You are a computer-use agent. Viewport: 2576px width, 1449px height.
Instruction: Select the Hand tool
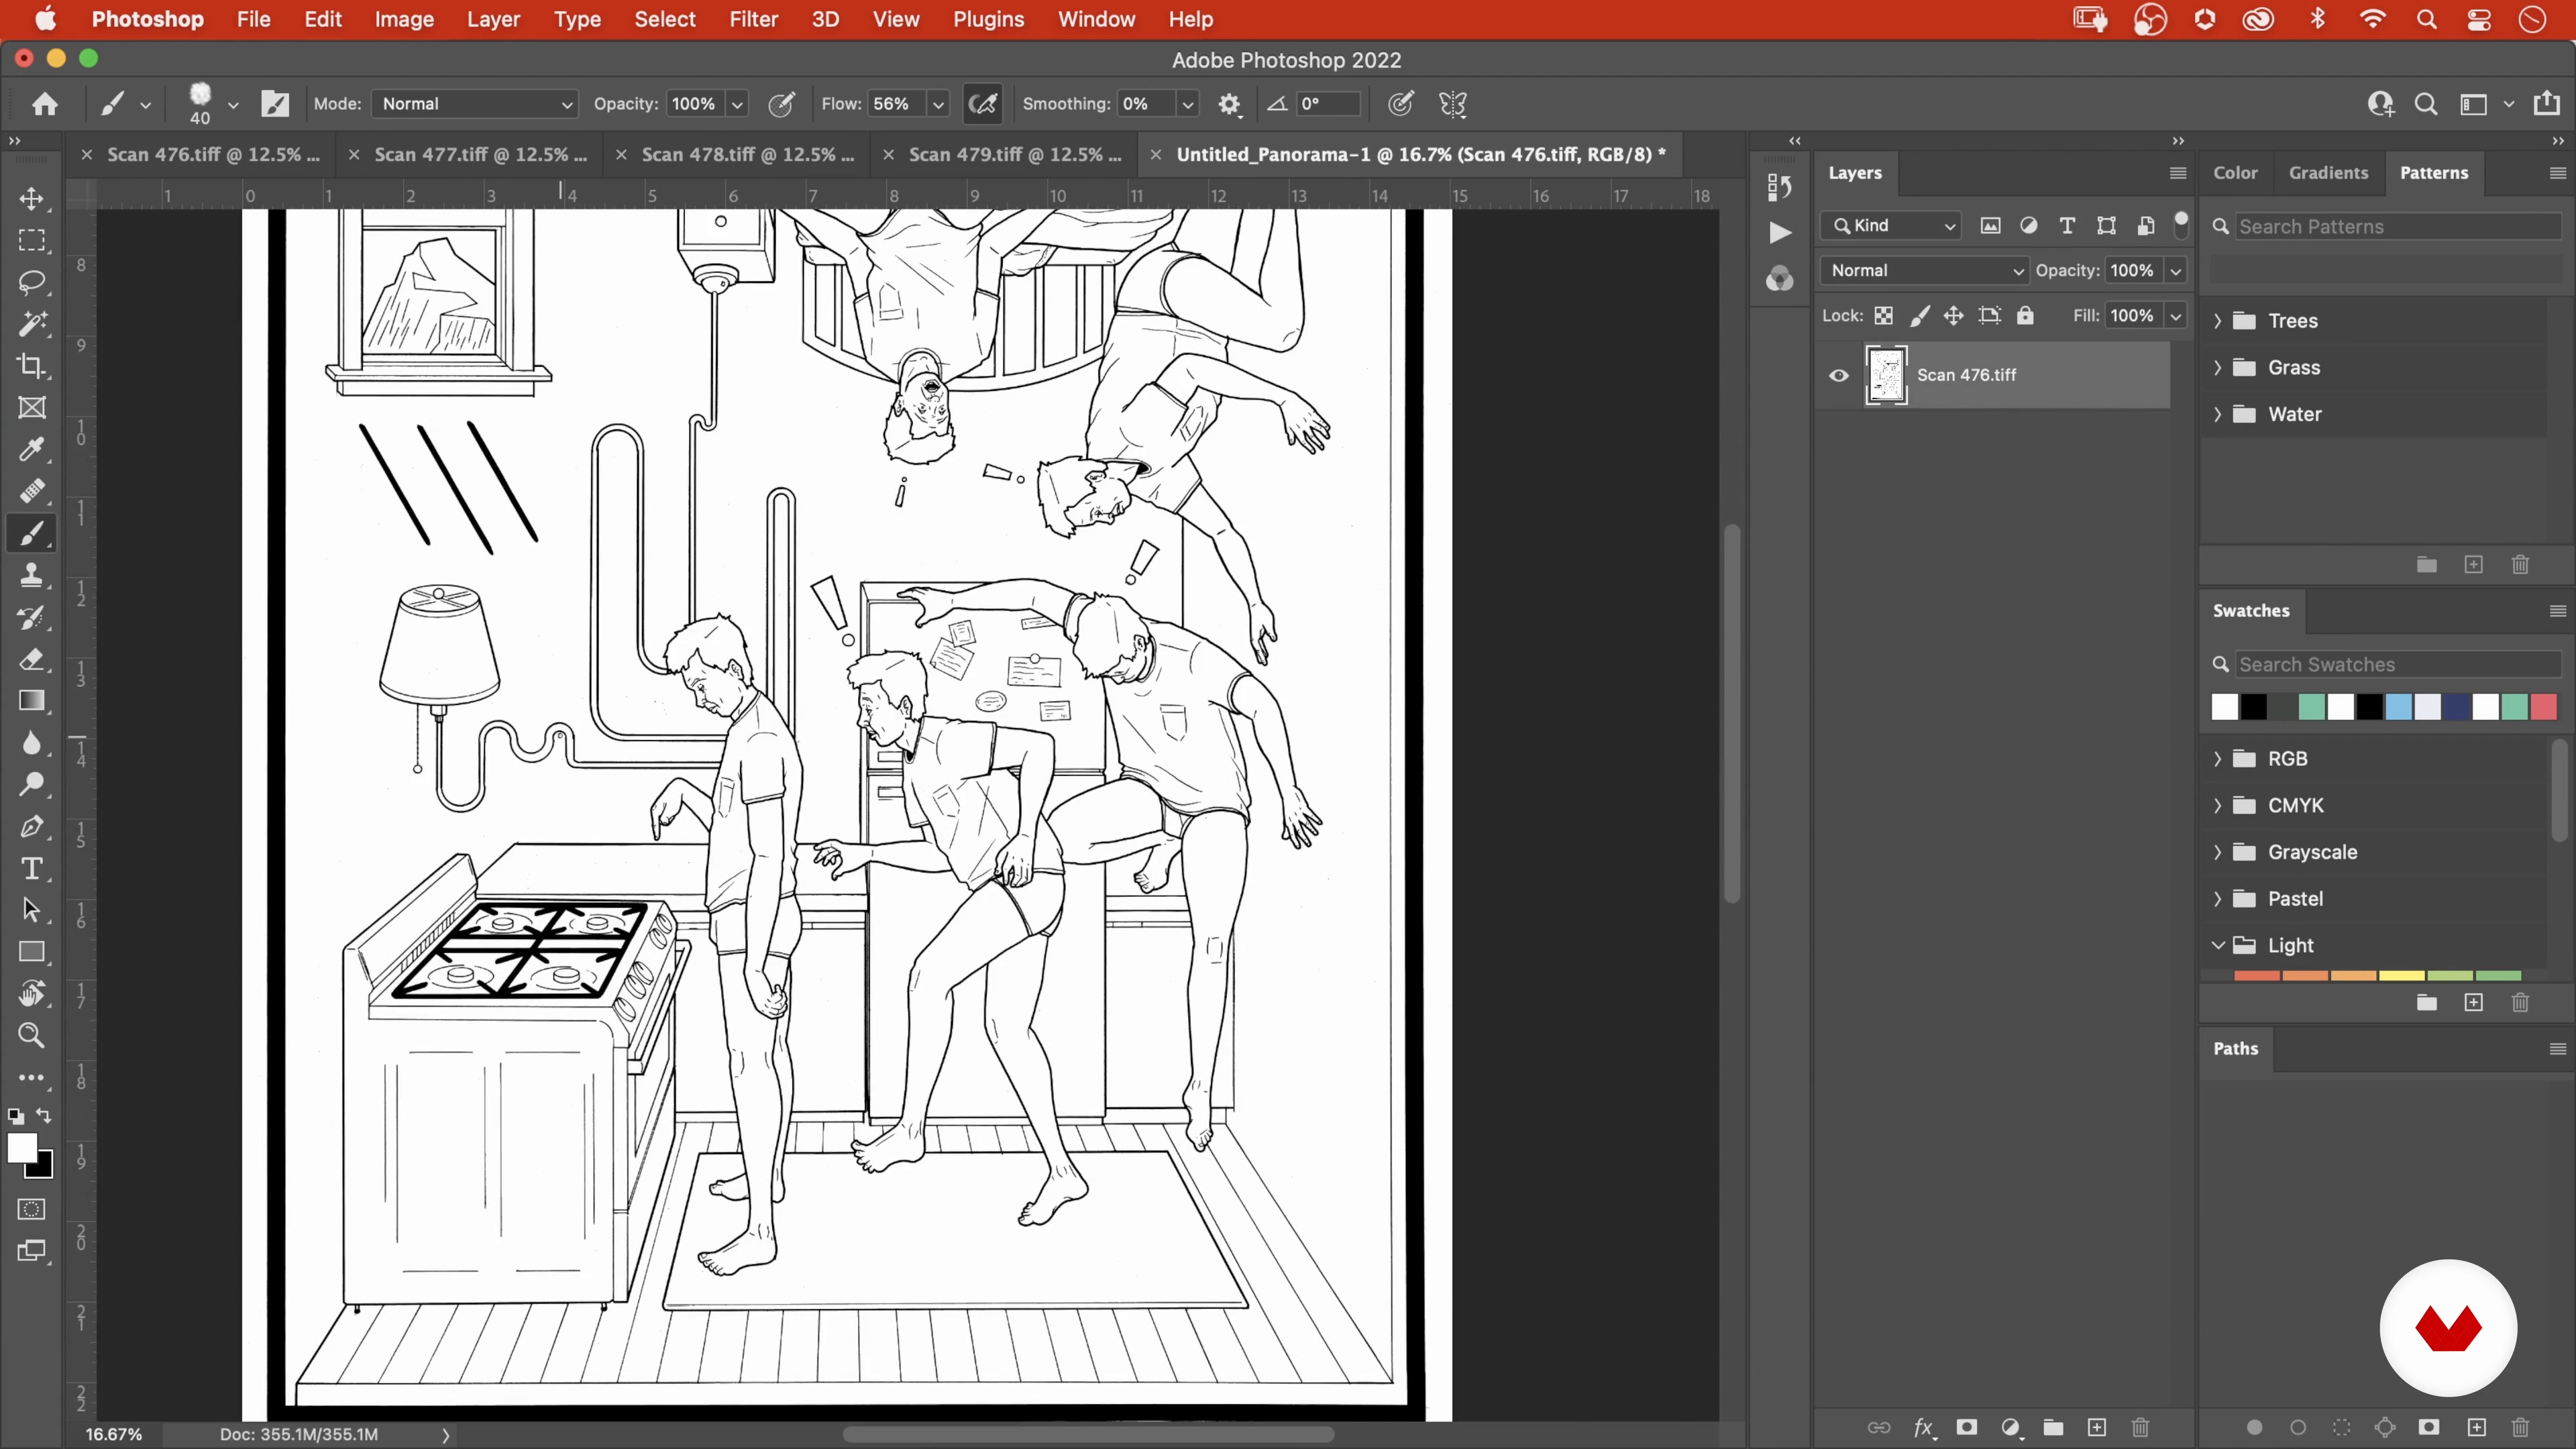coord(32,994)
